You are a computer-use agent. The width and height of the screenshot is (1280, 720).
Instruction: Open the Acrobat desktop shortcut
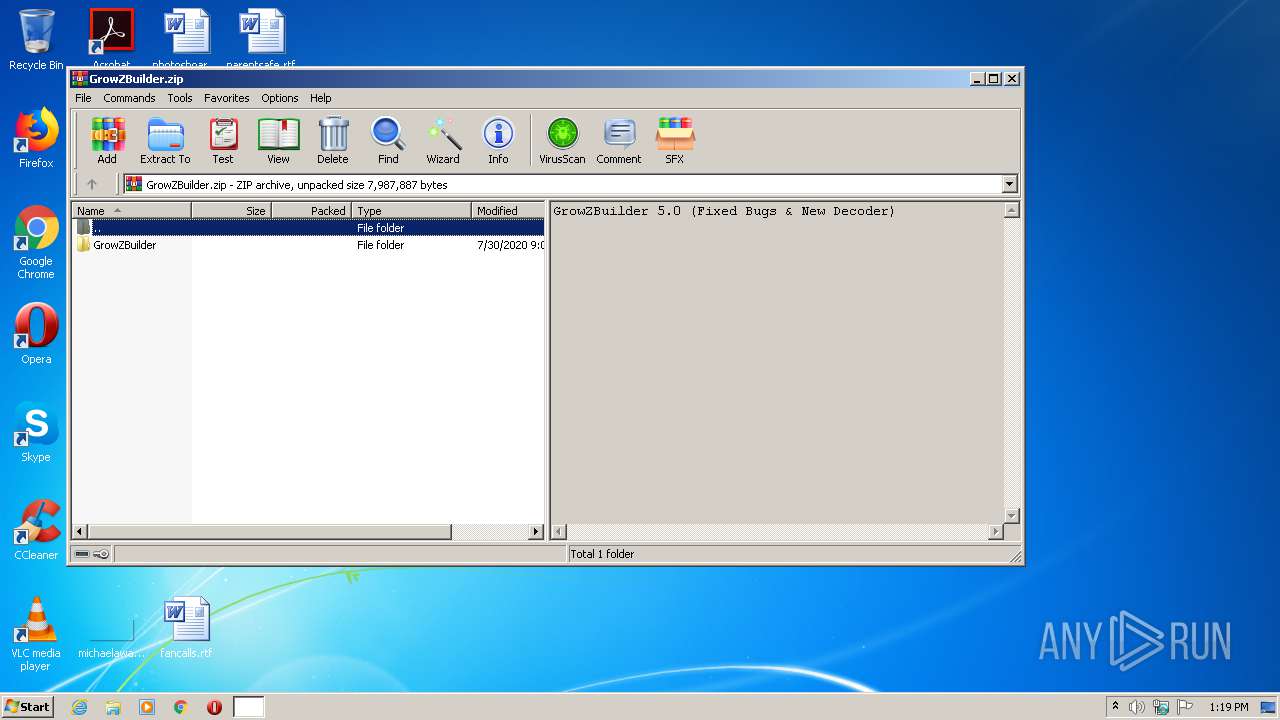tap(111, 38)
